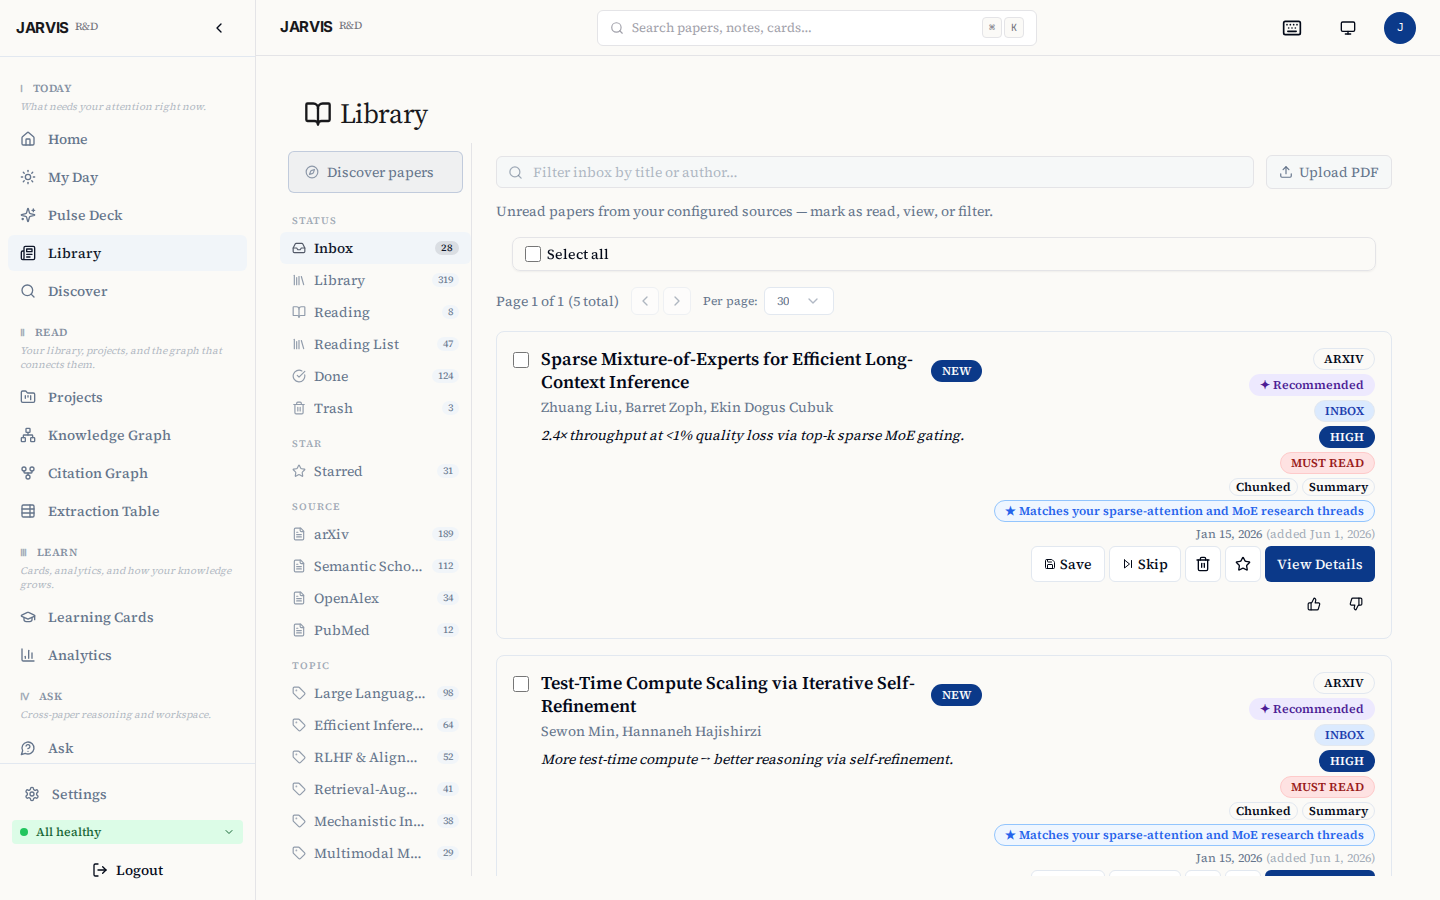
Task: Filter by OpenAlex source
Action: click(x=375, y=598)
